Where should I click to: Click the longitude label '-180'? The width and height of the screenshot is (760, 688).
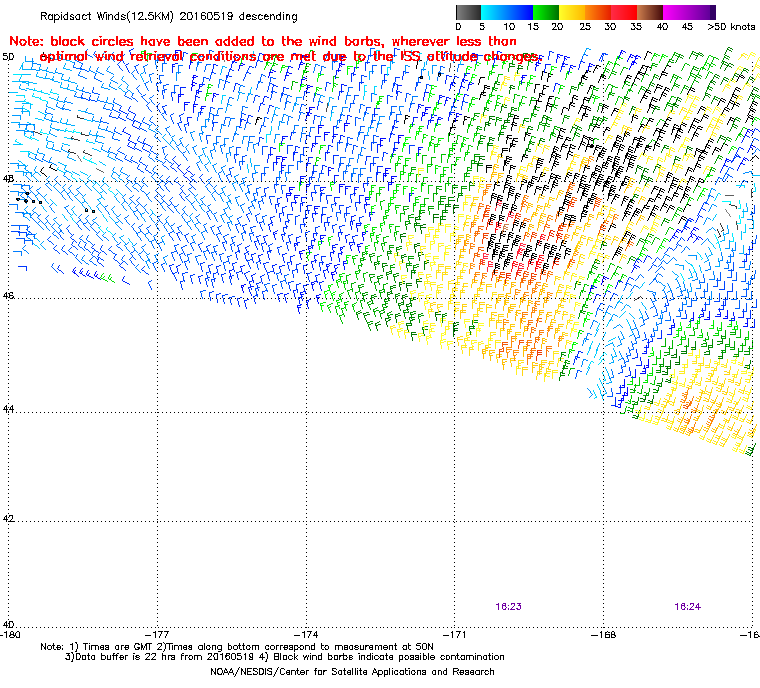(x=11, y=635)
